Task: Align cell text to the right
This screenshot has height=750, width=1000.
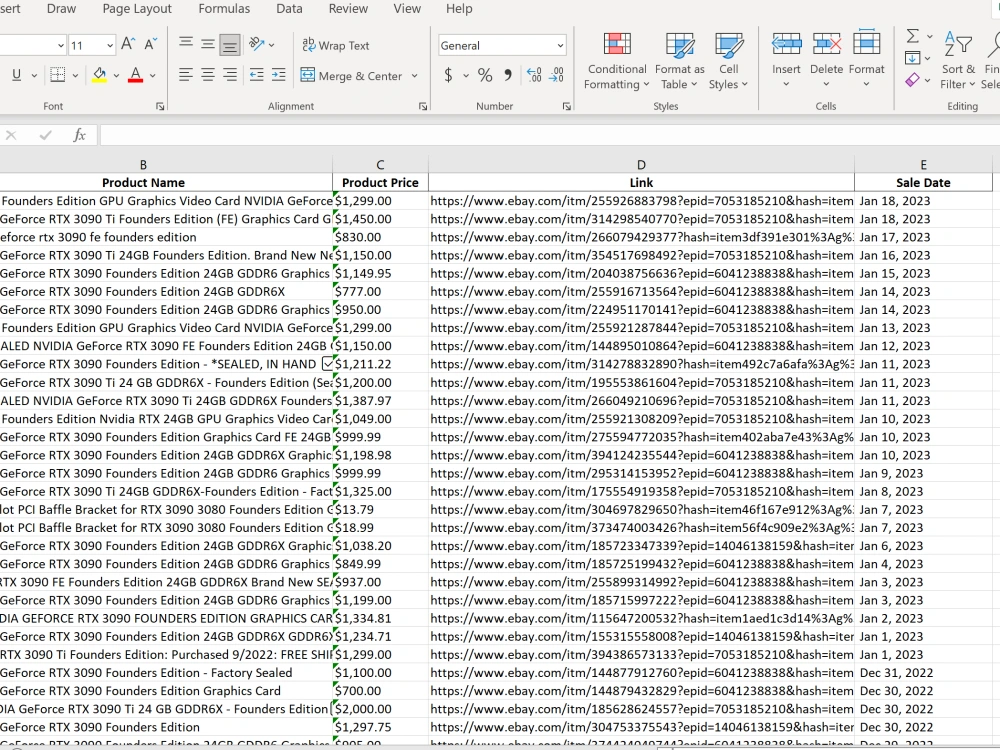Action: [230, 75]
